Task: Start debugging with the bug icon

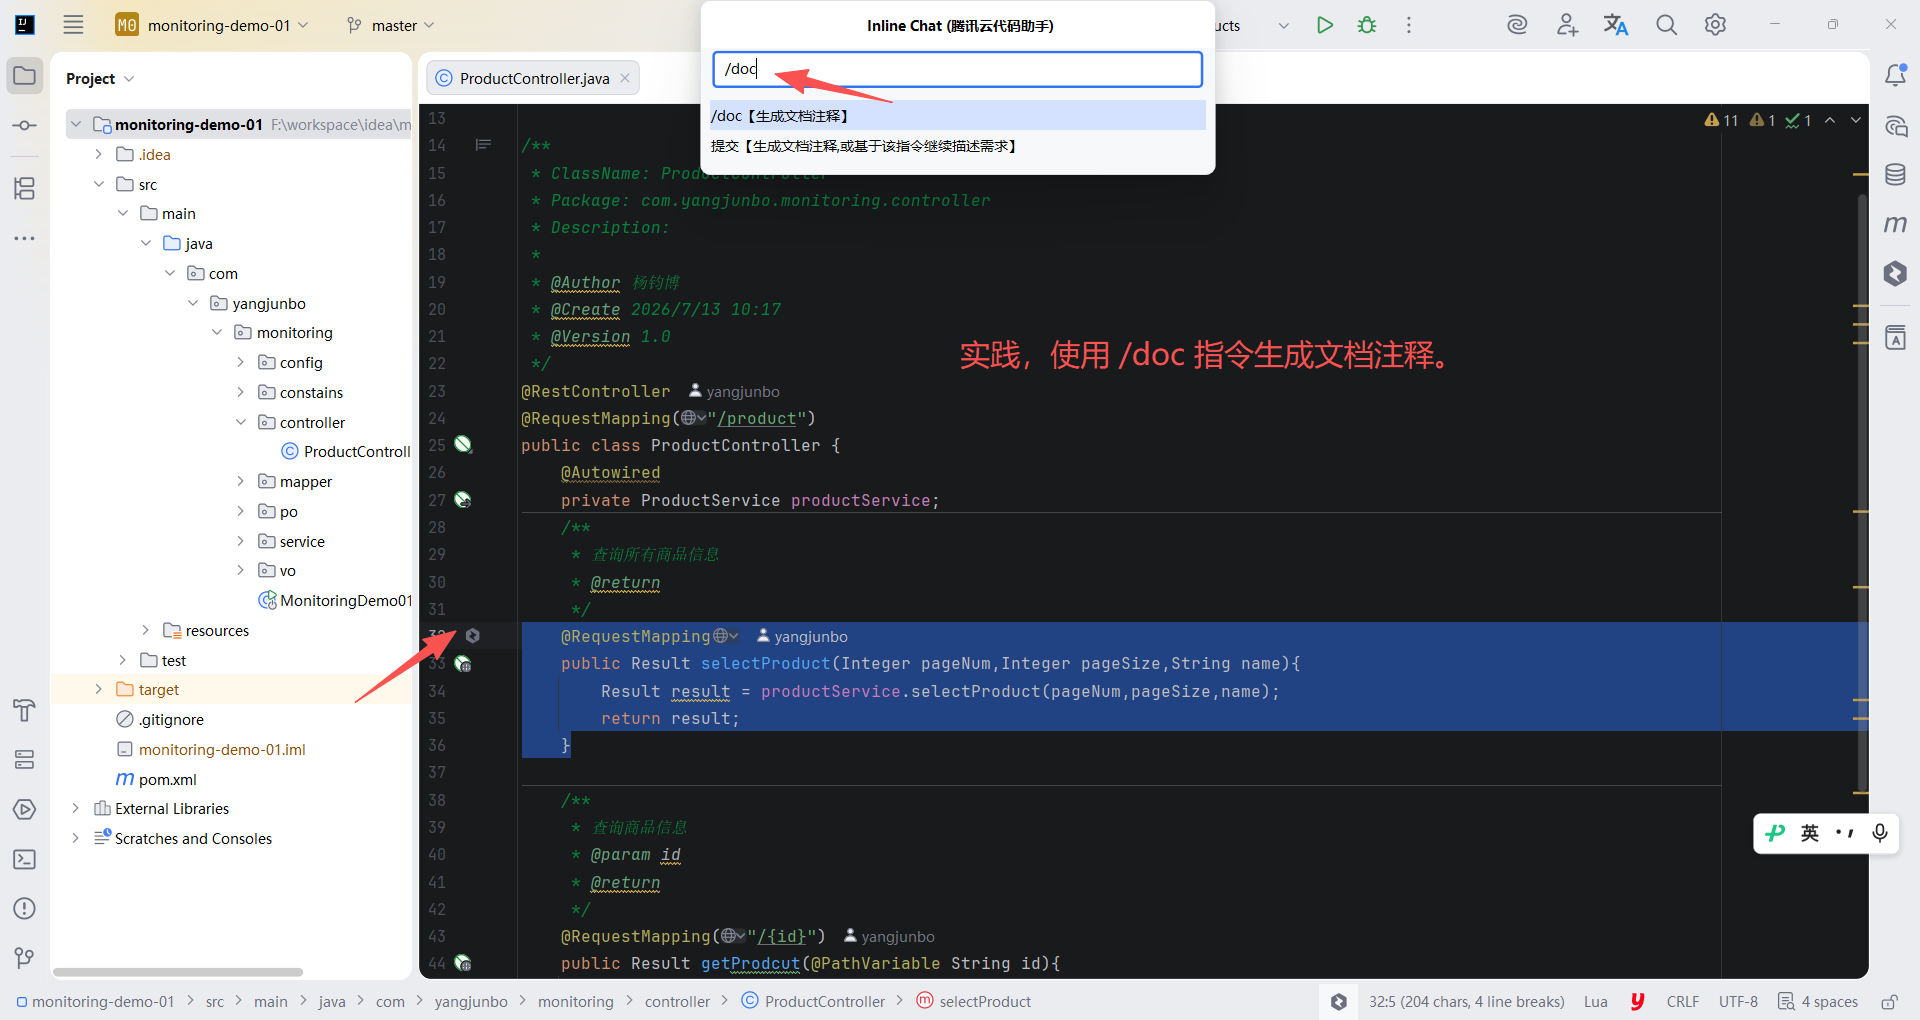Action: coord(1367,25)
